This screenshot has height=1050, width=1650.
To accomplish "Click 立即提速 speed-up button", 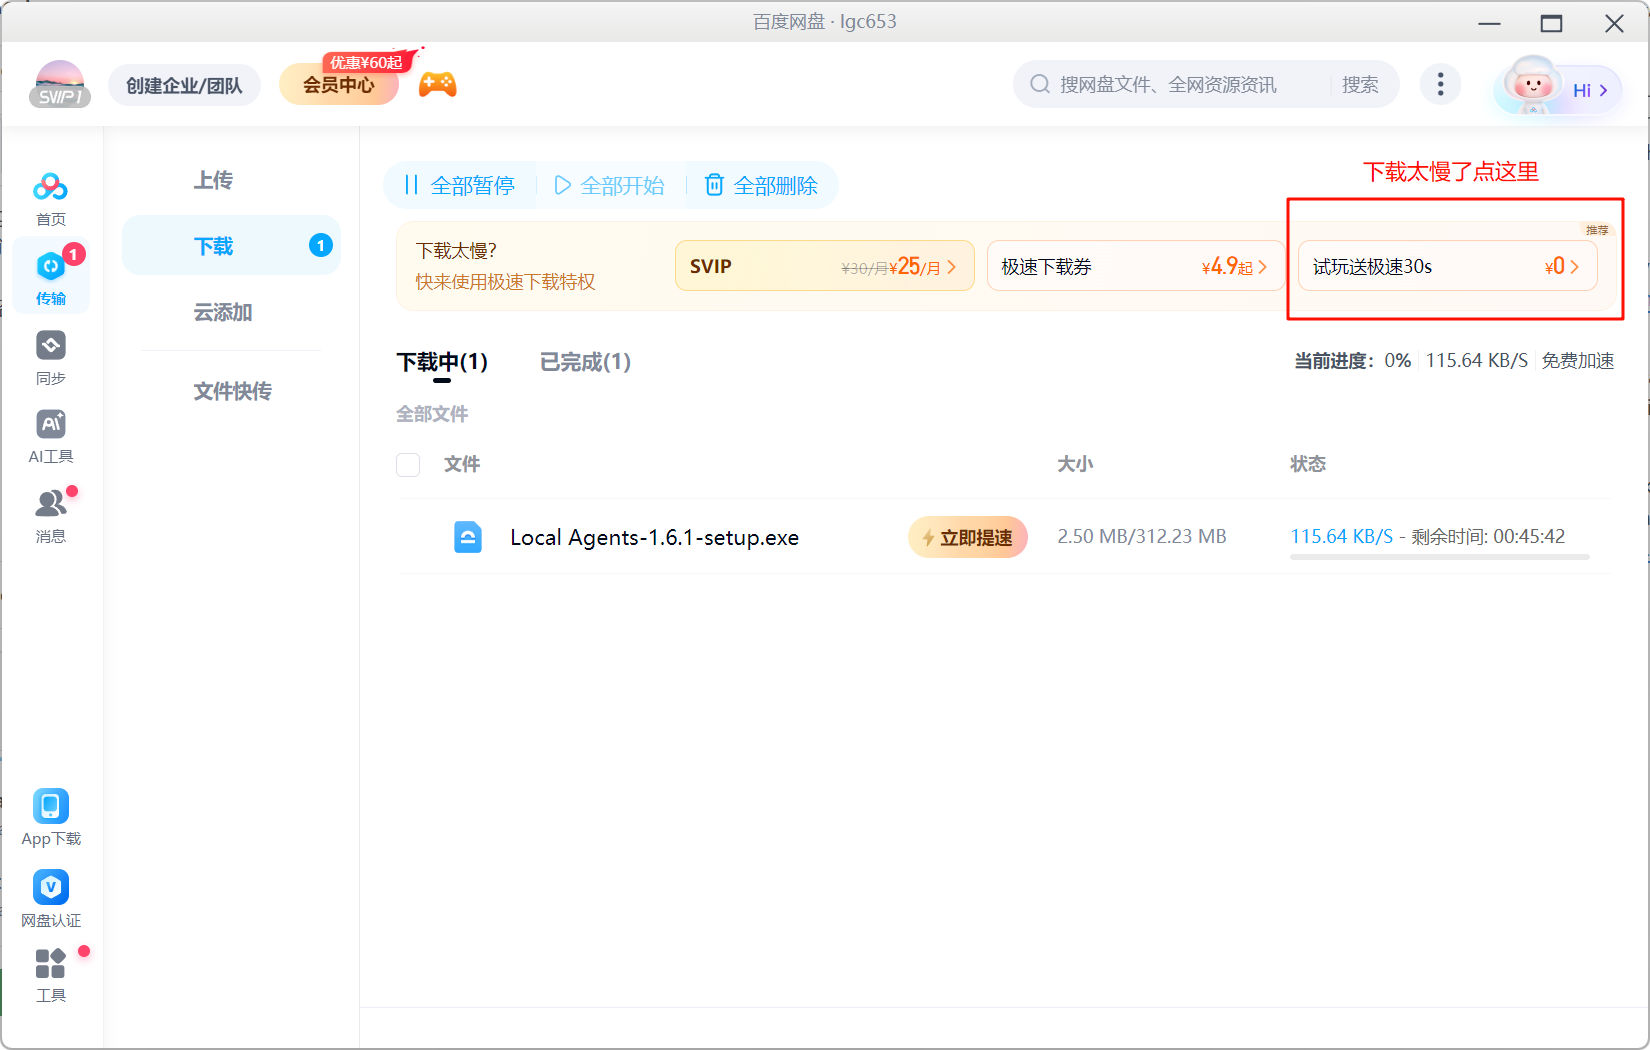I will pyautogui.click(x=967, y=537).
